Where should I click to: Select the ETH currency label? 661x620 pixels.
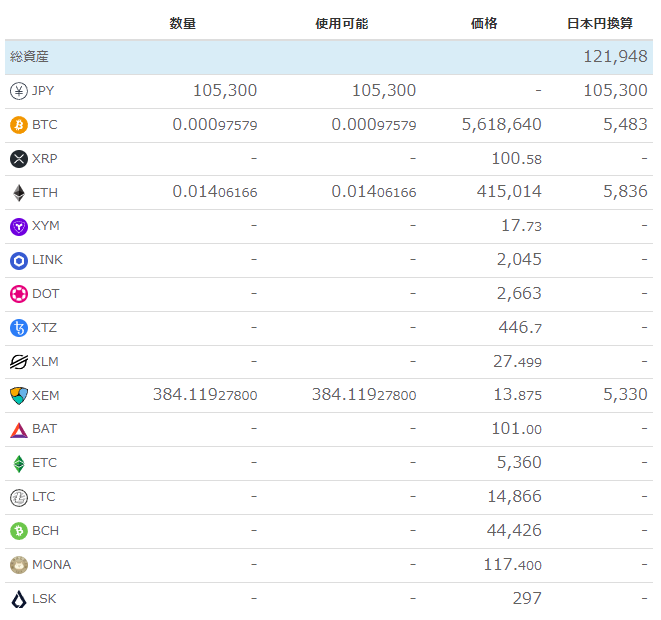pyautogui.click(x=45, y=193)
